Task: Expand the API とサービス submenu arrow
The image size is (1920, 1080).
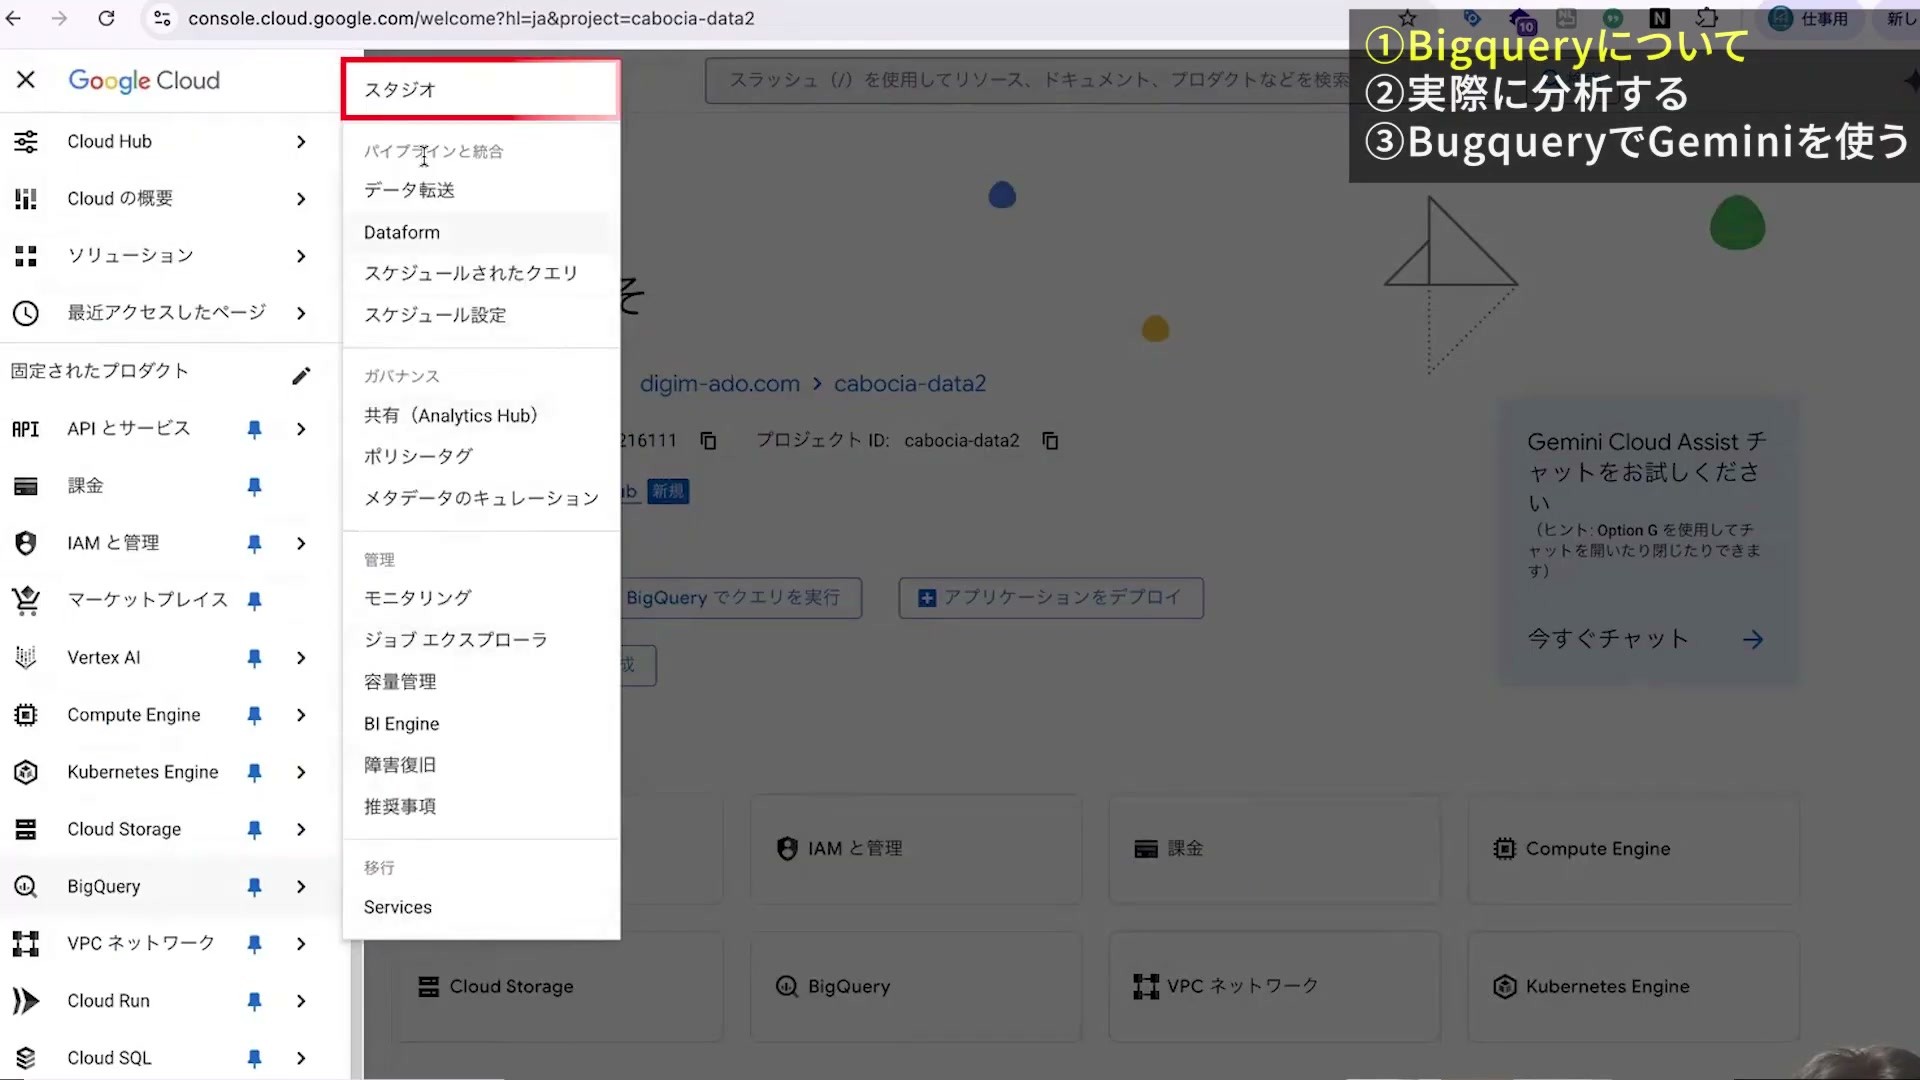Action: (x=301, y=429)
